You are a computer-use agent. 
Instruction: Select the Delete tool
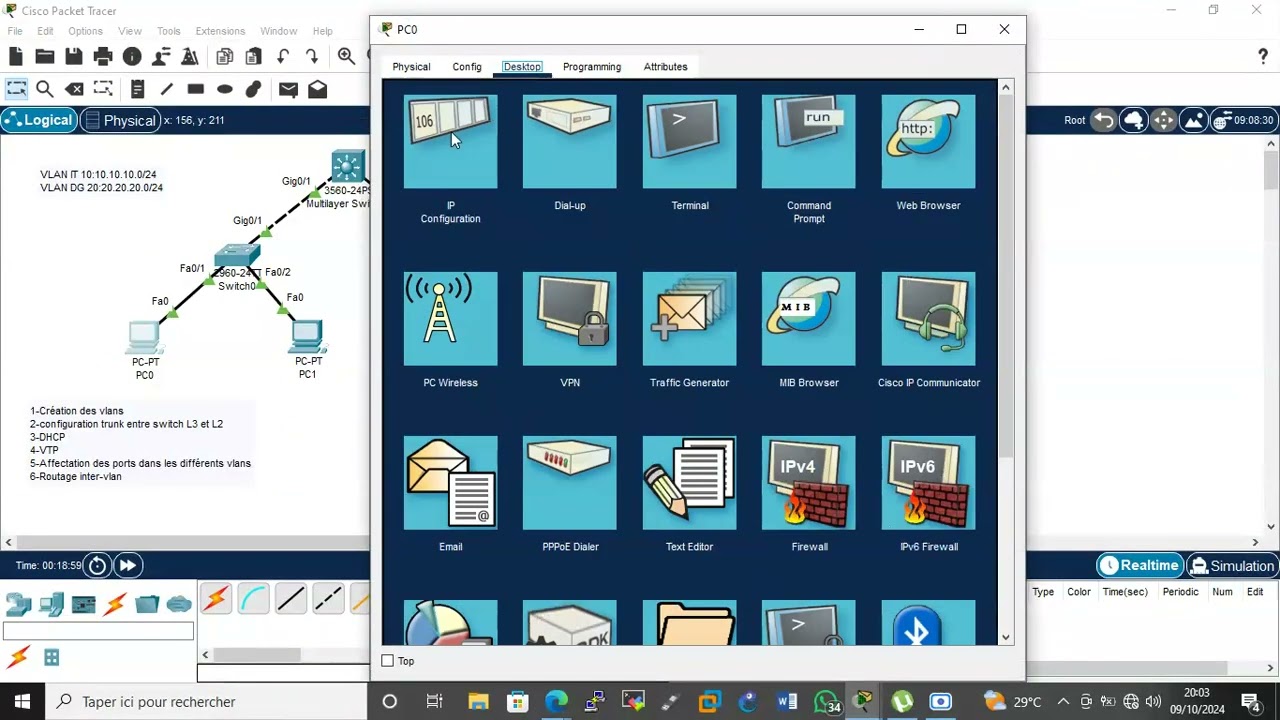click(74, 89)
